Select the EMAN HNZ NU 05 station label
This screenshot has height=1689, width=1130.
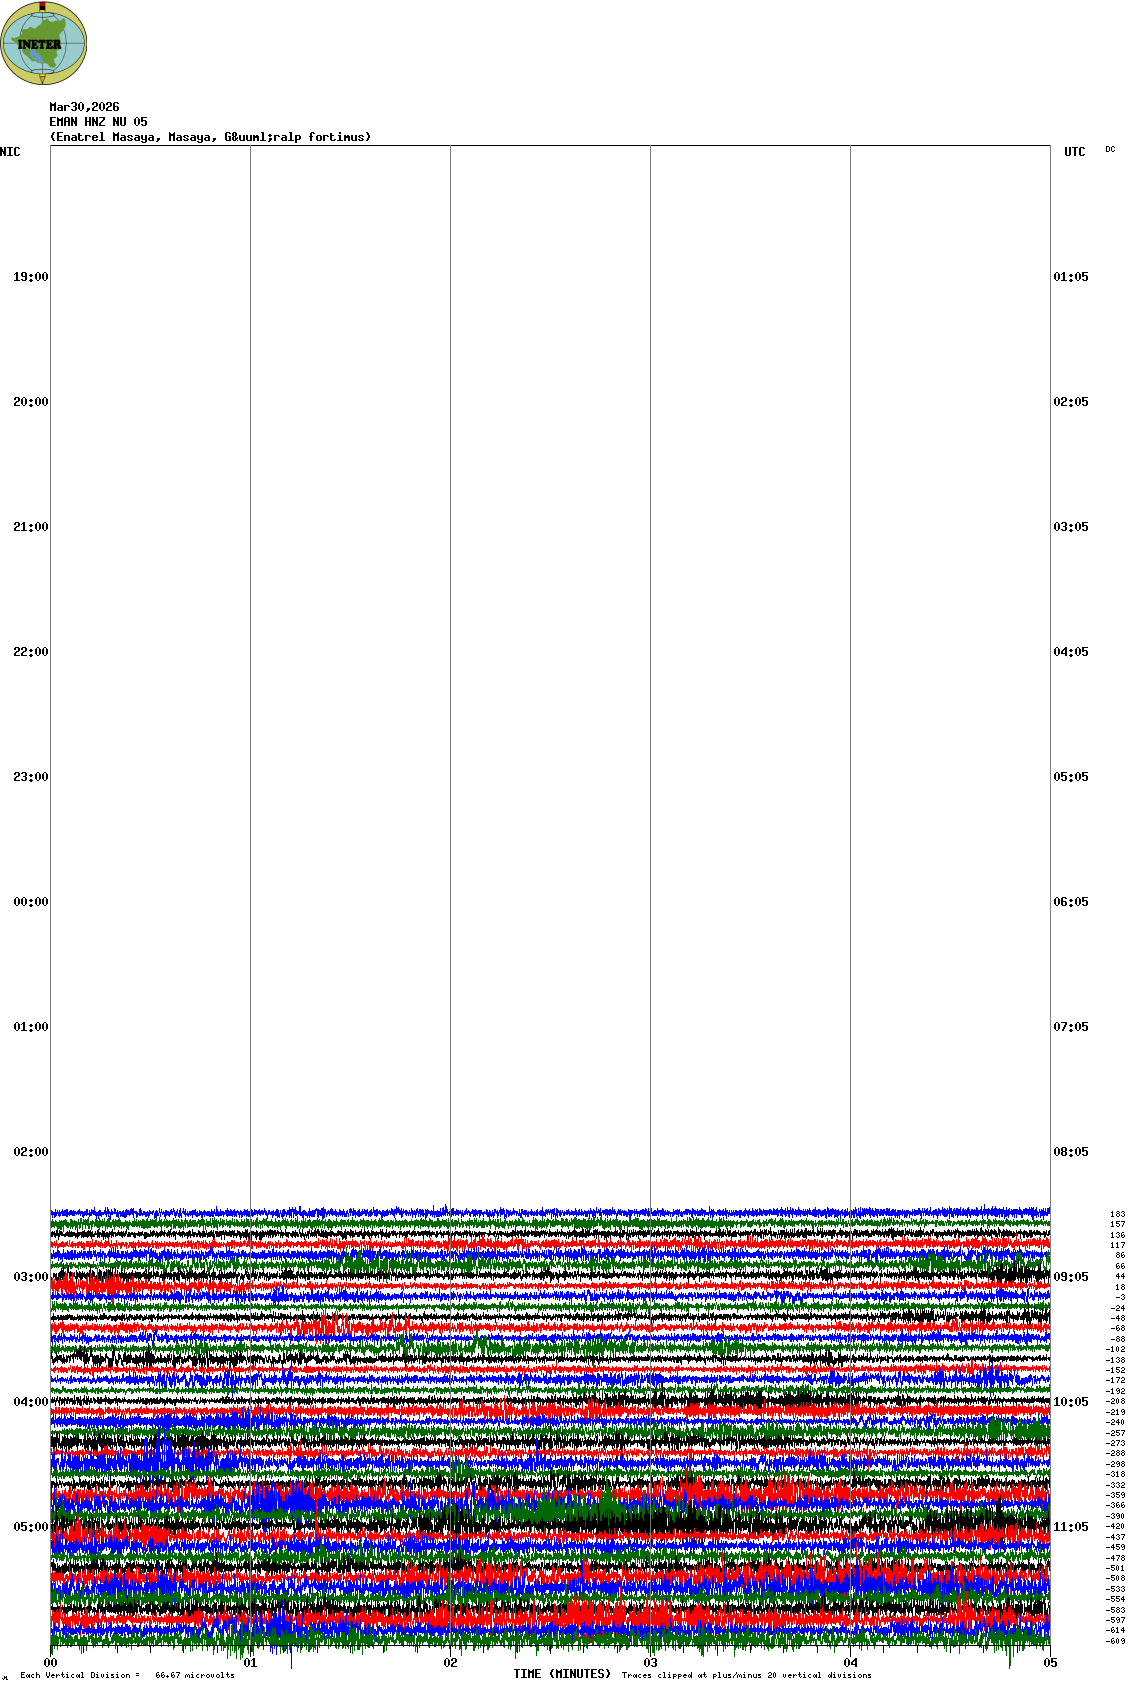(x=98, y=122)
